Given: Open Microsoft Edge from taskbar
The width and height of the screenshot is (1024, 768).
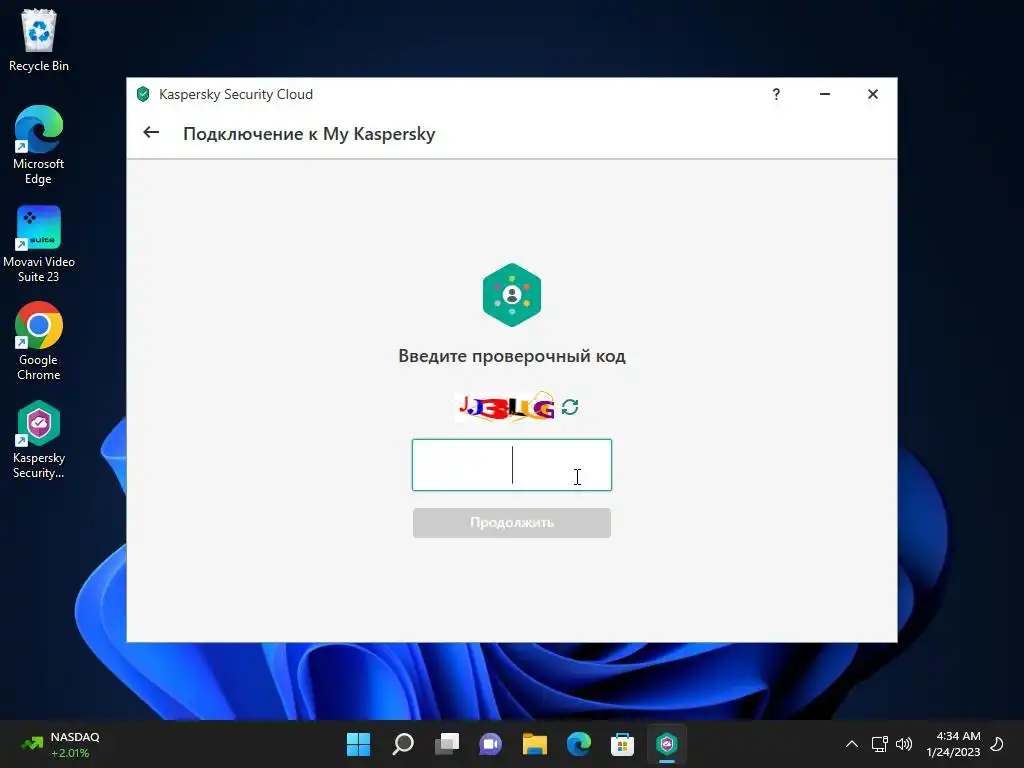Looking at the screenshot, I should click(x=579, y=744).
